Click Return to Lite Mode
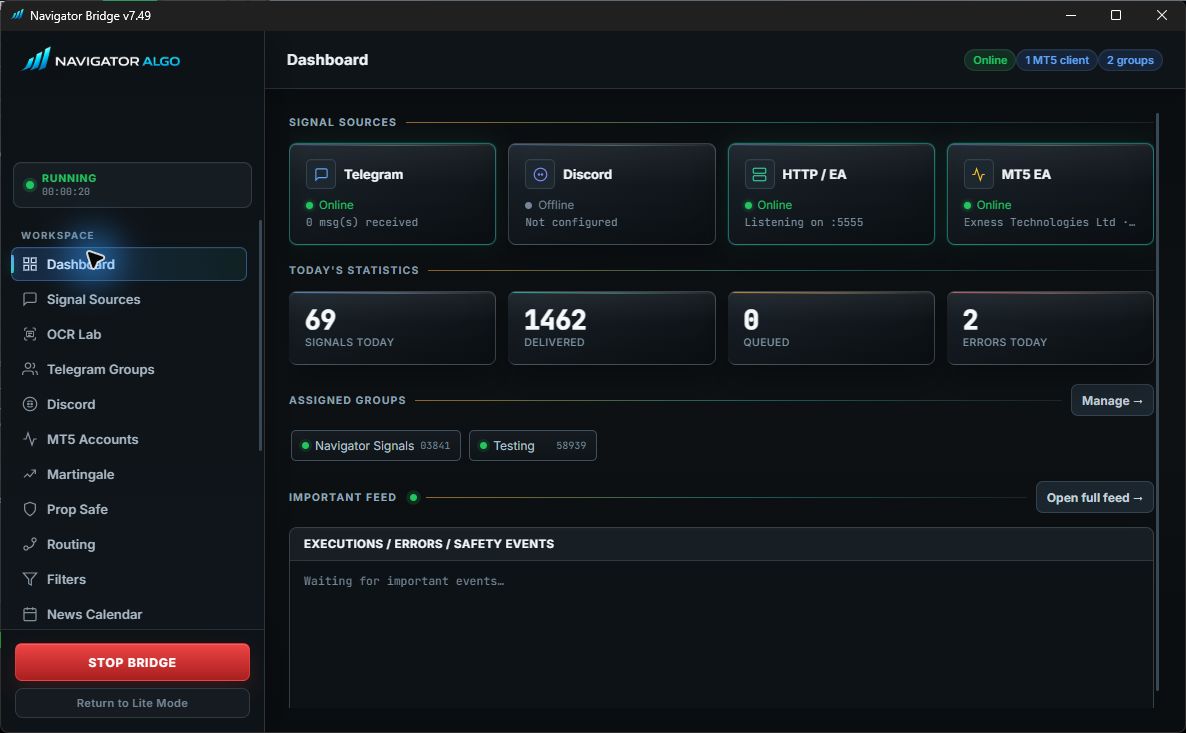 tap(132, 703)
